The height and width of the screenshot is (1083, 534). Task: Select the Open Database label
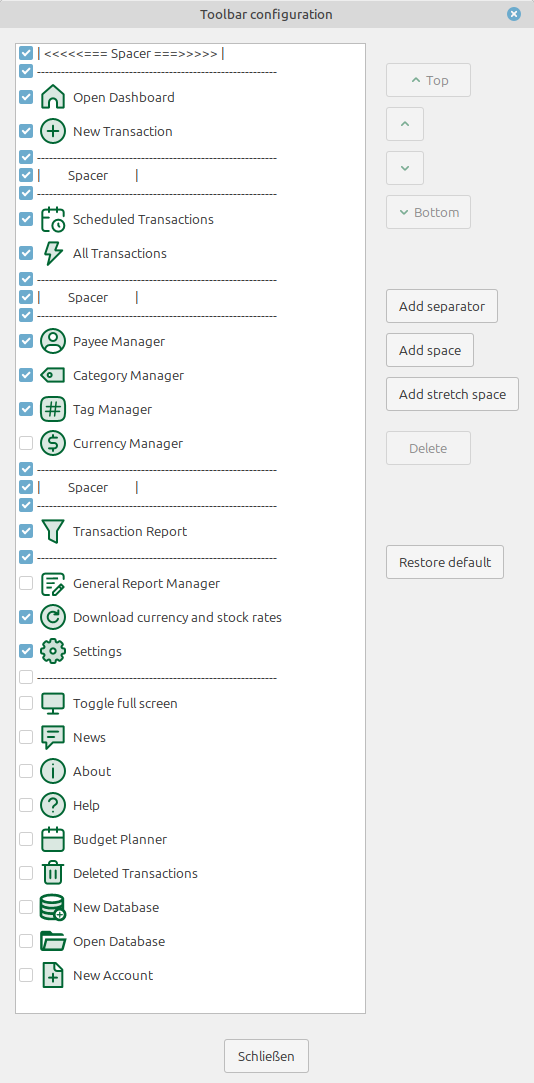click(x=119, y=941)
